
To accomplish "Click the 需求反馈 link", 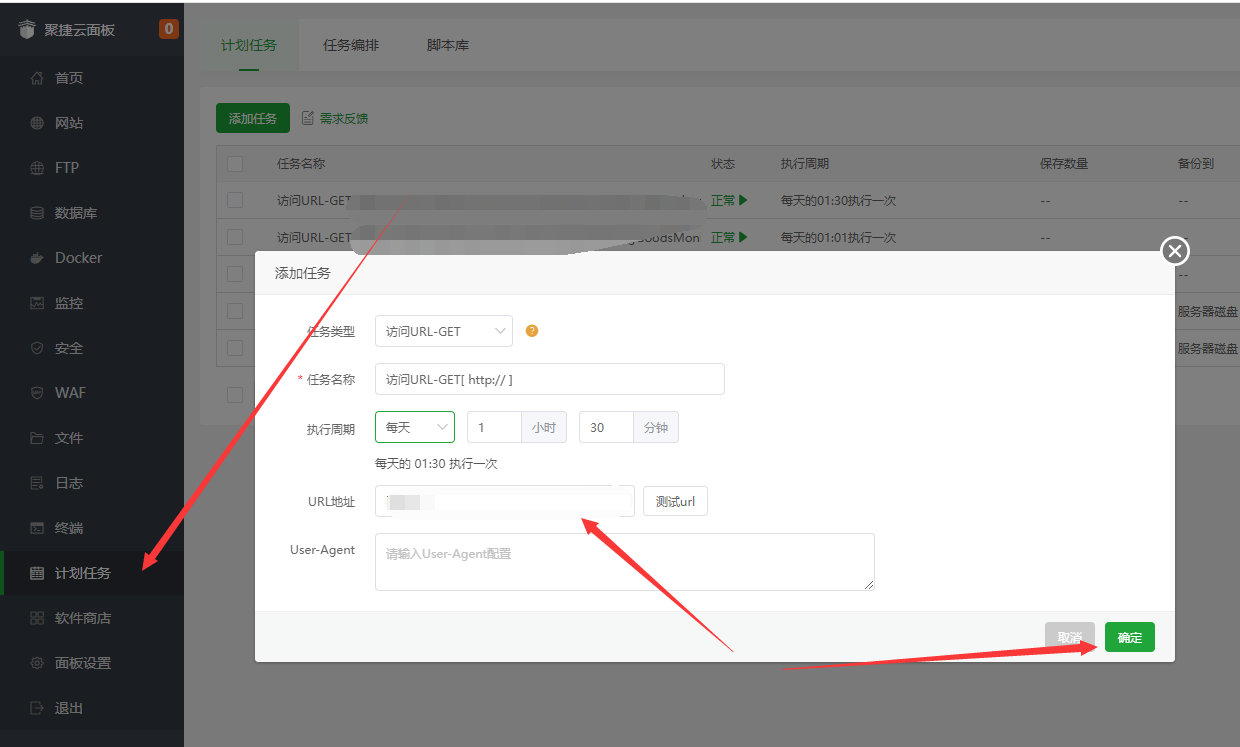I will coord(344,118).
